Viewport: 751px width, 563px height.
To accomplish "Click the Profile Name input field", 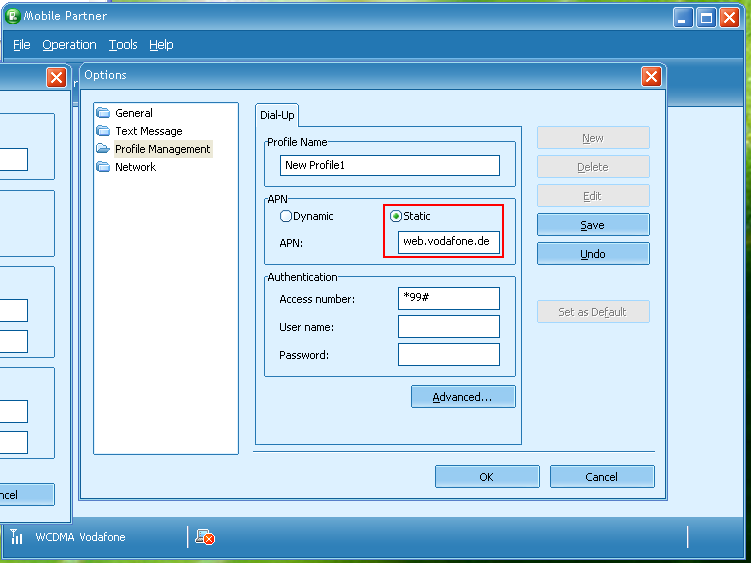I will pyautogui.click(x=390, y=165).
